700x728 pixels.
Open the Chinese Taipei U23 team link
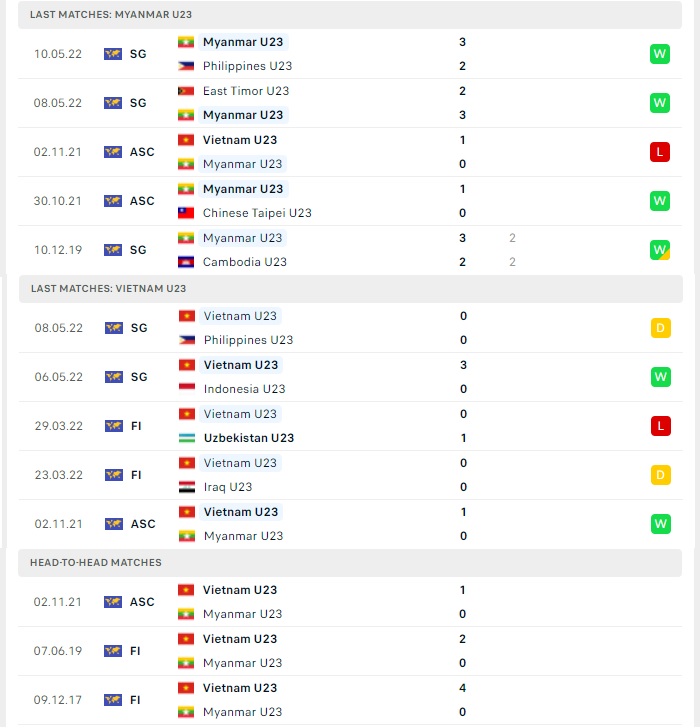[x=257, y=213]
